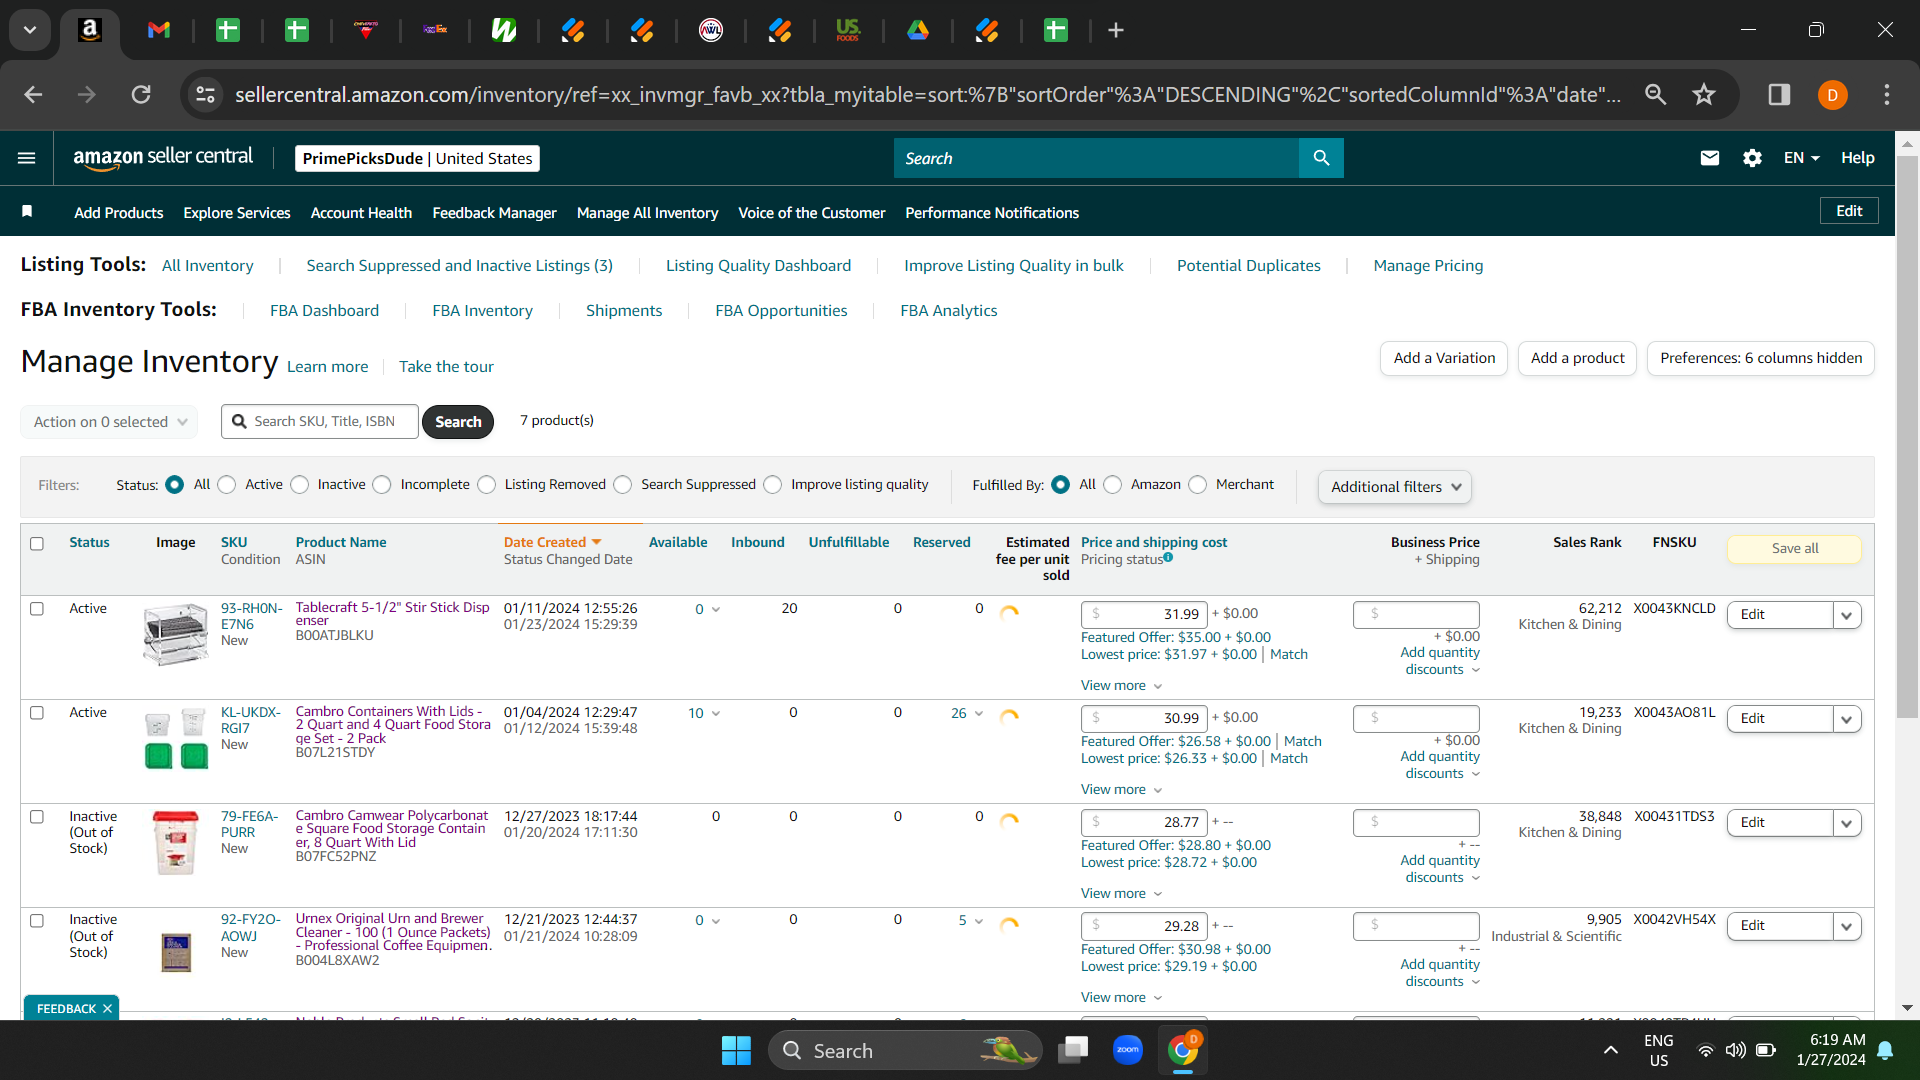Open the Chrome side panel icon
Viewport: 1920px width, 1080px height.
(x=1779, y=94)
